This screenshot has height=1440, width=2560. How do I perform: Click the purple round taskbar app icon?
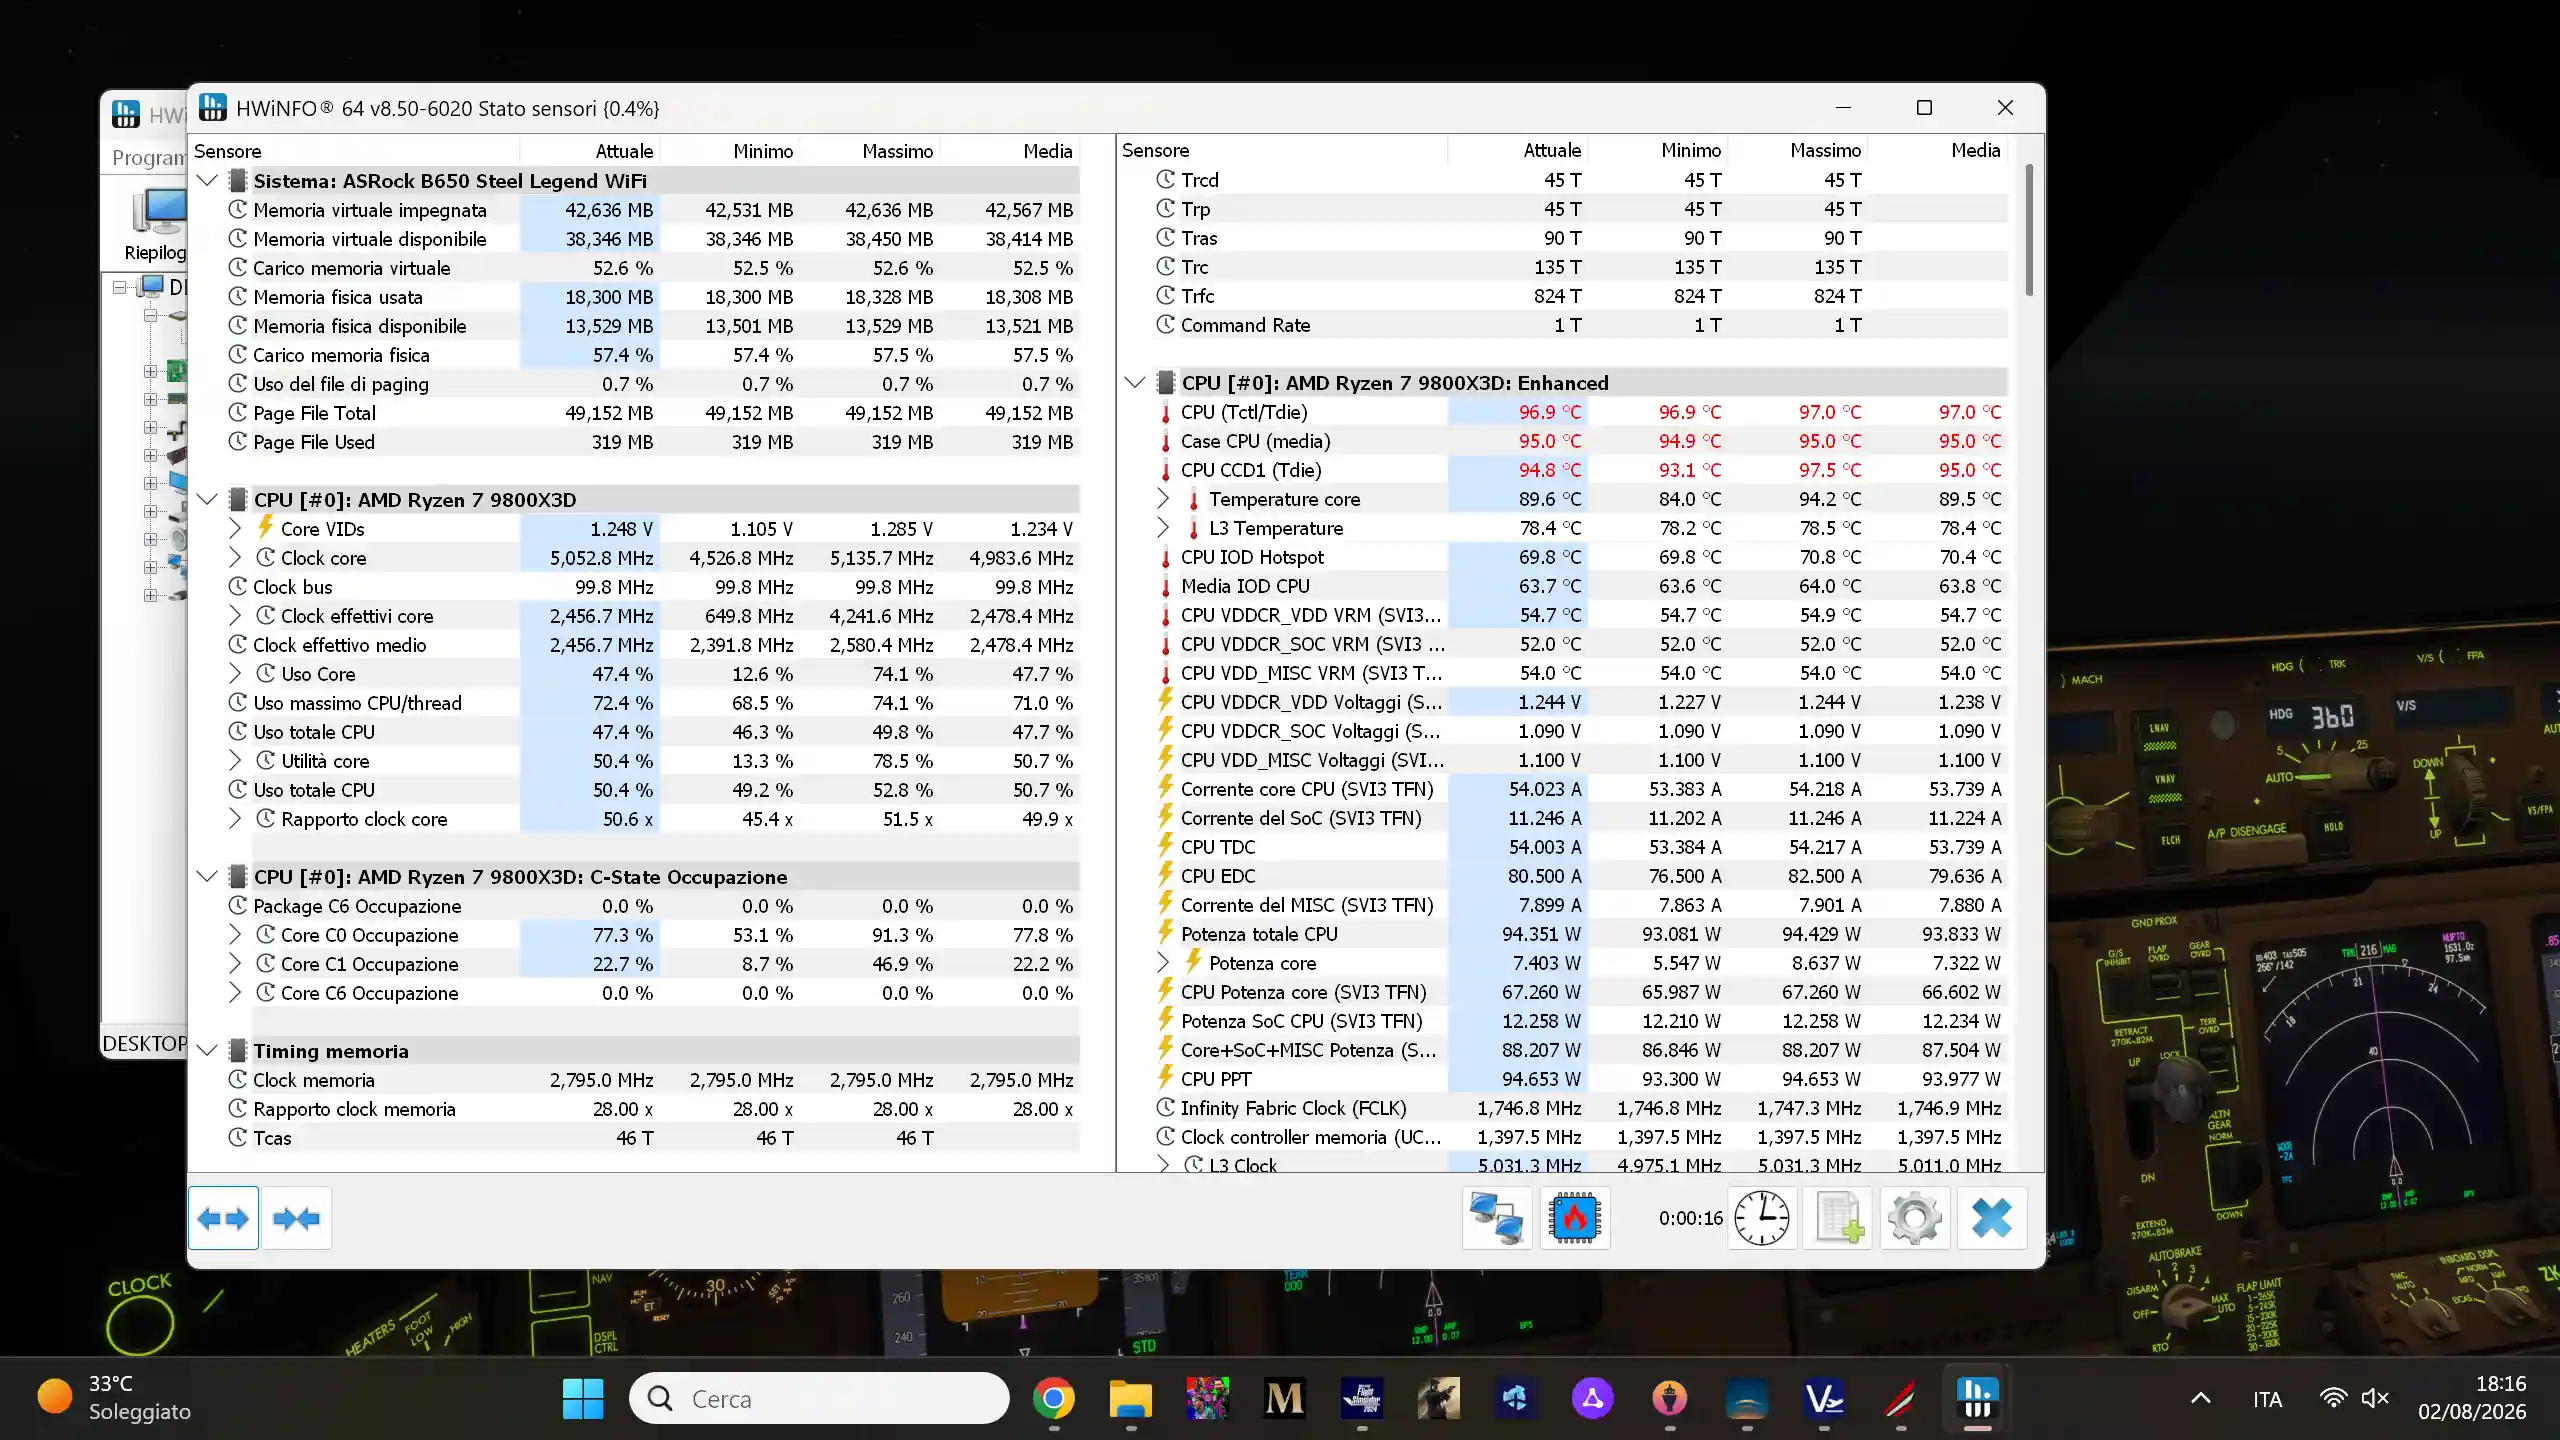(1593, 1398)
